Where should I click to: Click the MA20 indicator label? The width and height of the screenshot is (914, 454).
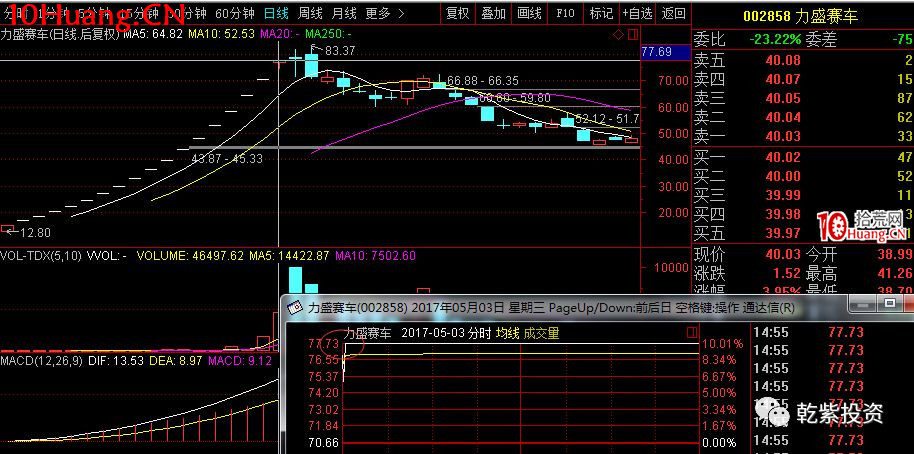280,34
